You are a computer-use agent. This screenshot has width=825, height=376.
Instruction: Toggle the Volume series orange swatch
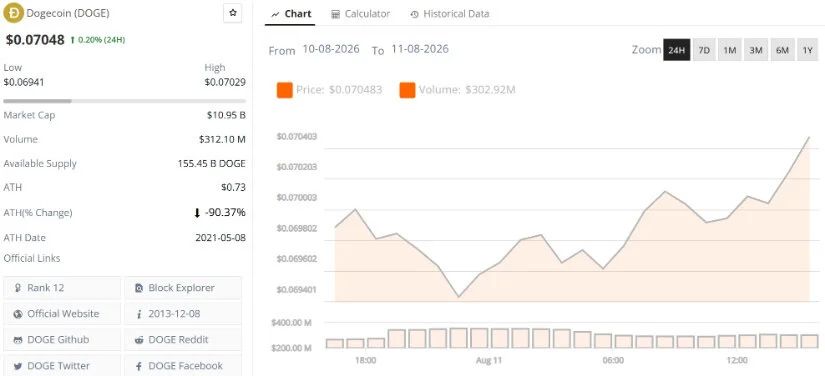pos(407,90)
